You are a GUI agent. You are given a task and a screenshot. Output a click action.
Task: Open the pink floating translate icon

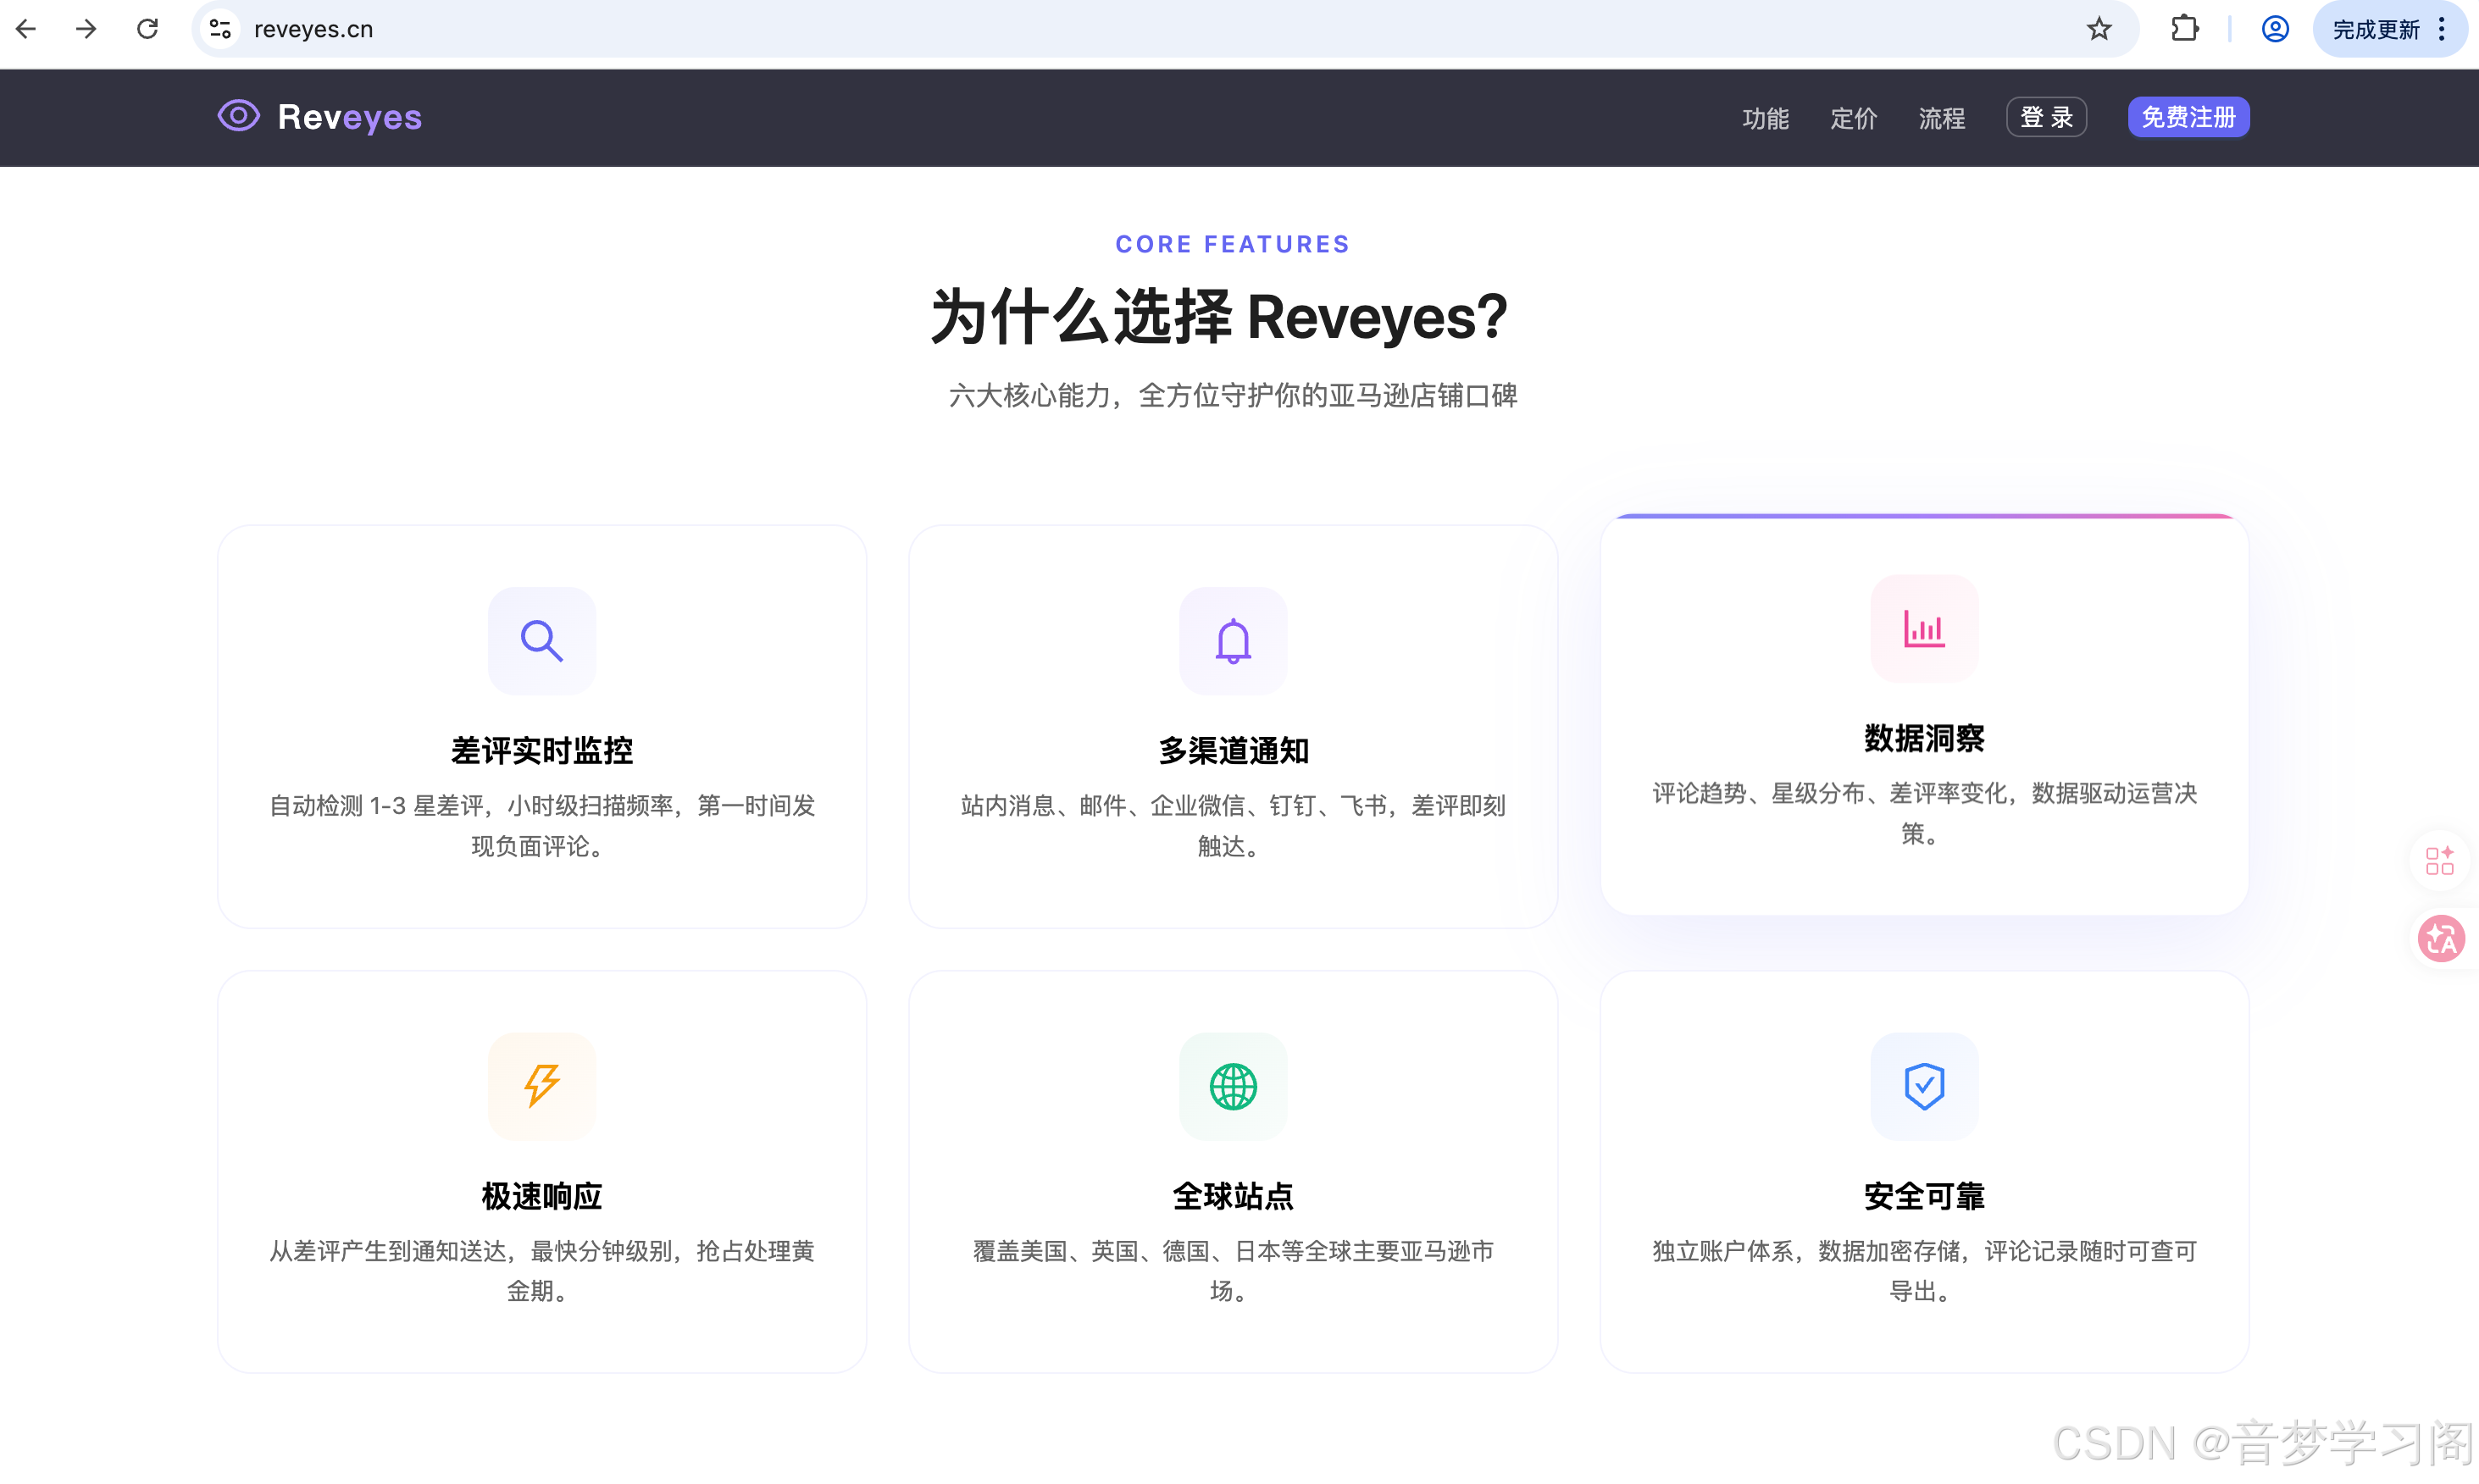coord(2441,939)
